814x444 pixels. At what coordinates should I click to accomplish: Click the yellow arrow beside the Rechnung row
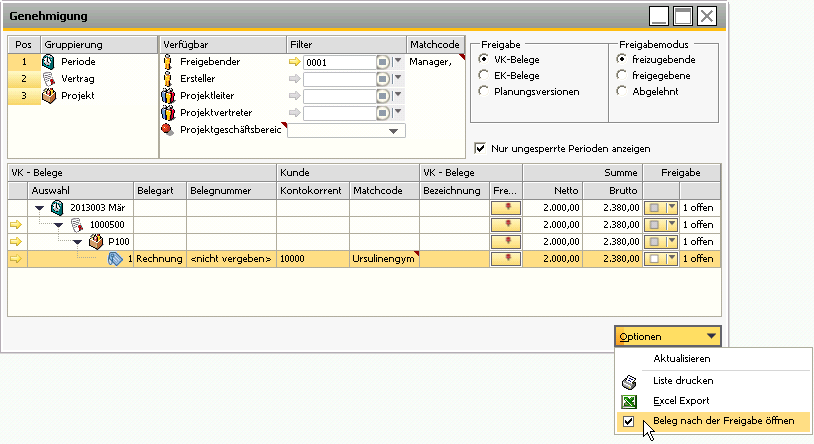point(15,259)
